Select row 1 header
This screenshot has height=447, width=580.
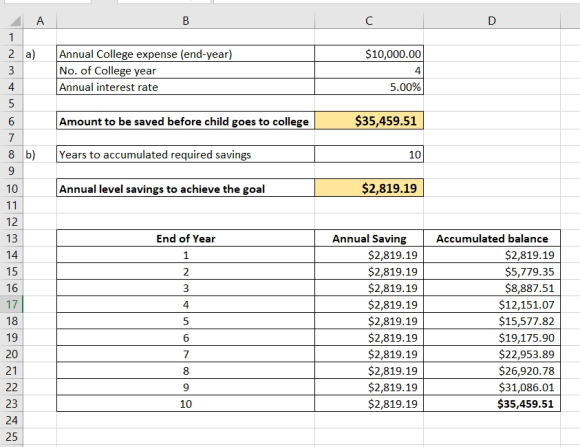[x=11, y=37]
